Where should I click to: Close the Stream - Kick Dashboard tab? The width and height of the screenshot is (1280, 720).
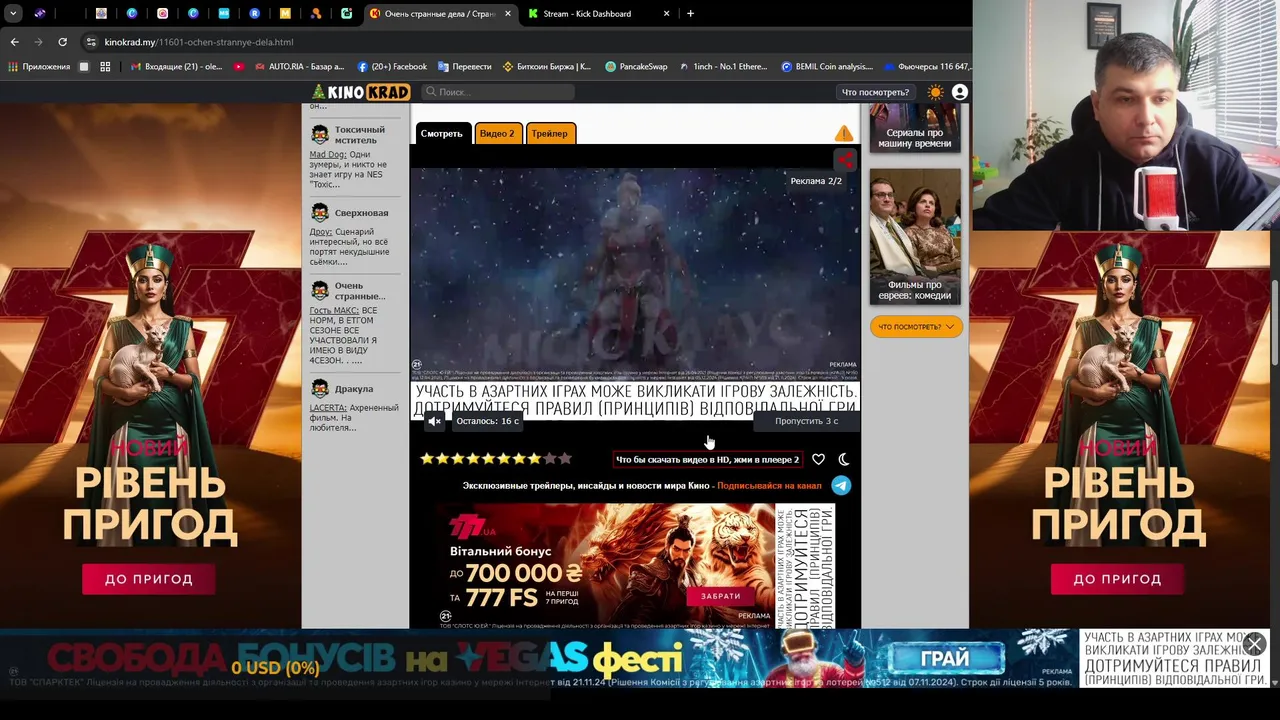pyautogui.click(x=667, y=14)
